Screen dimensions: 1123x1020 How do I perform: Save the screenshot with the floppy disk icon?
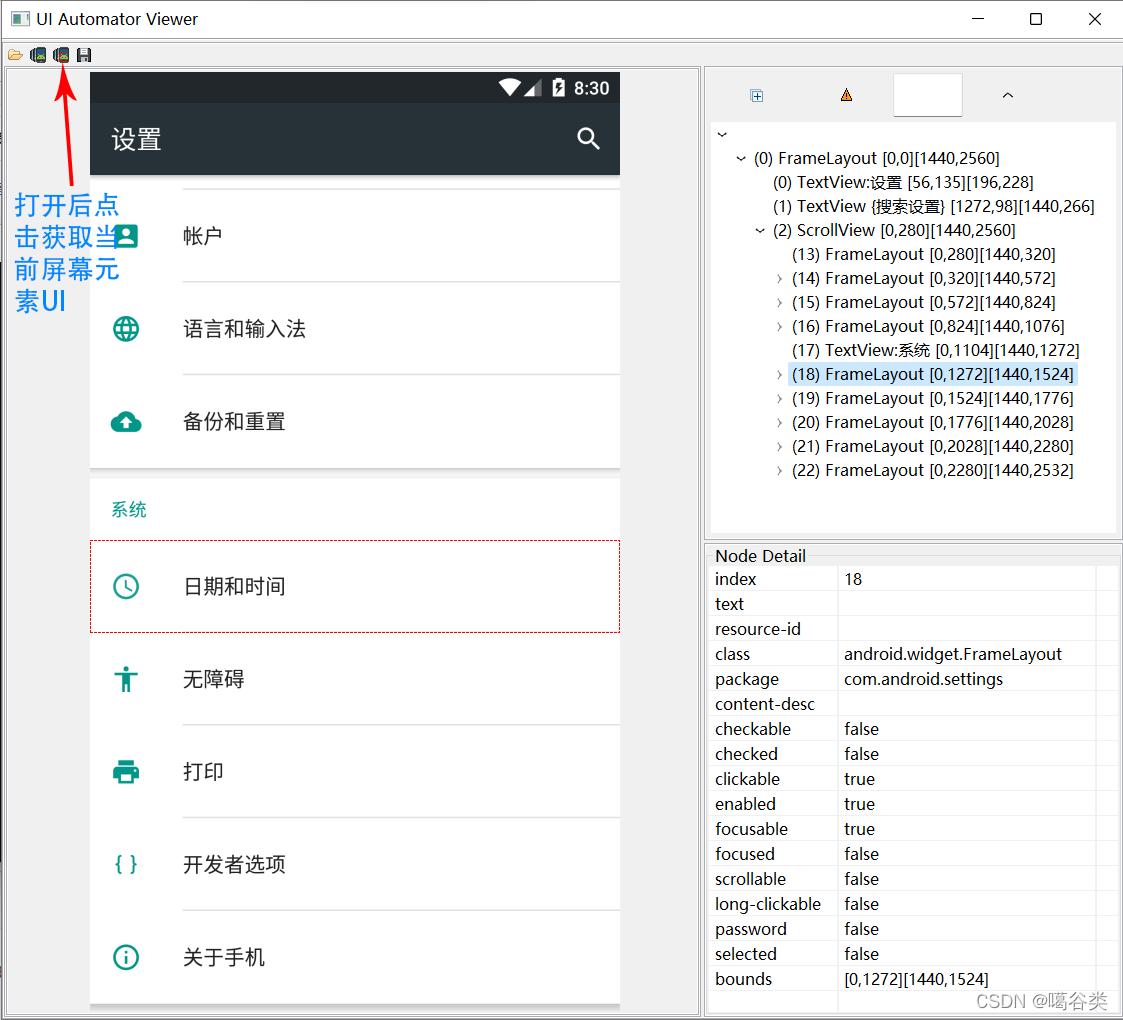point(84,55)
